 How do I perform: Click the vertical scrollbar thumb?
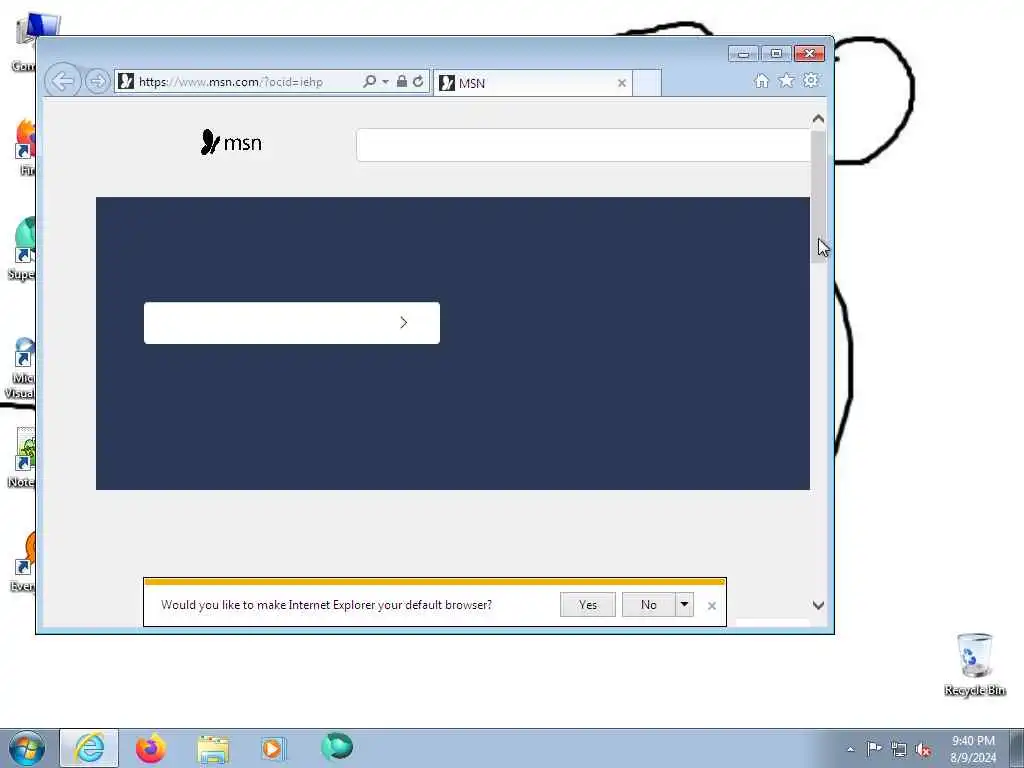tap(818, 197)
